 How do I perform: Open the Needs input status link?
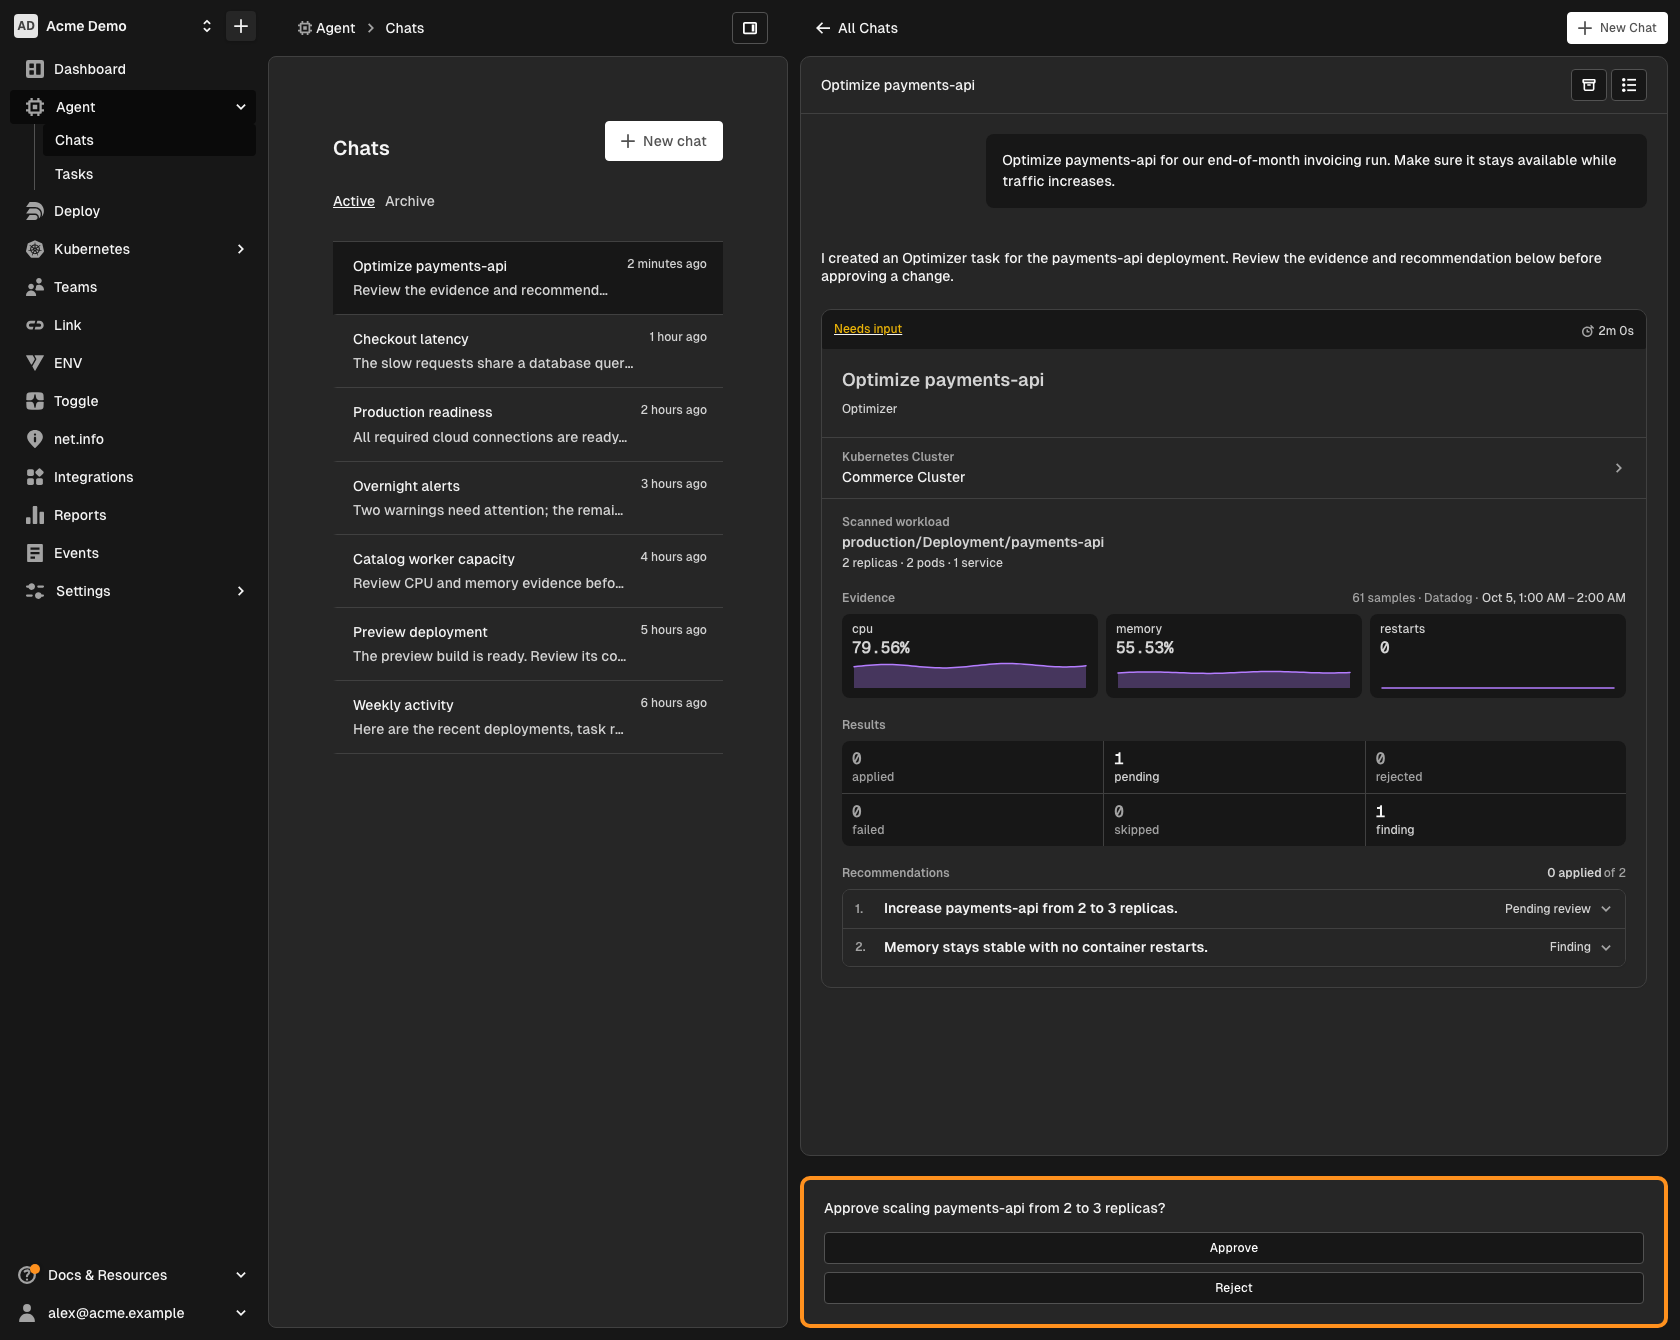point(868,329)
